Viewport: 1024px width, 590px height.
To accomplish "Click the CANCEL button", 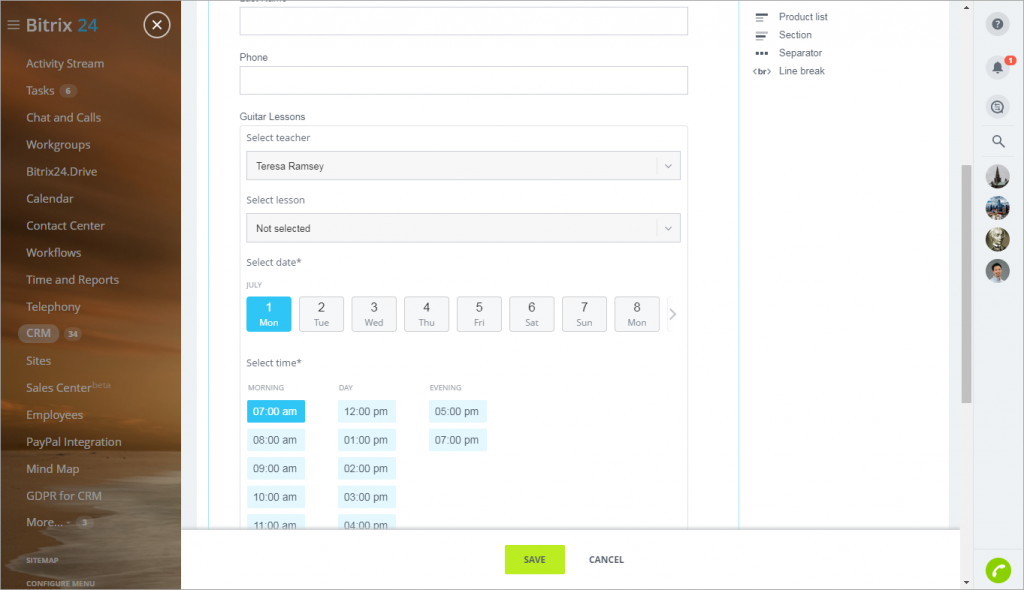I will [x=607, y=560].
